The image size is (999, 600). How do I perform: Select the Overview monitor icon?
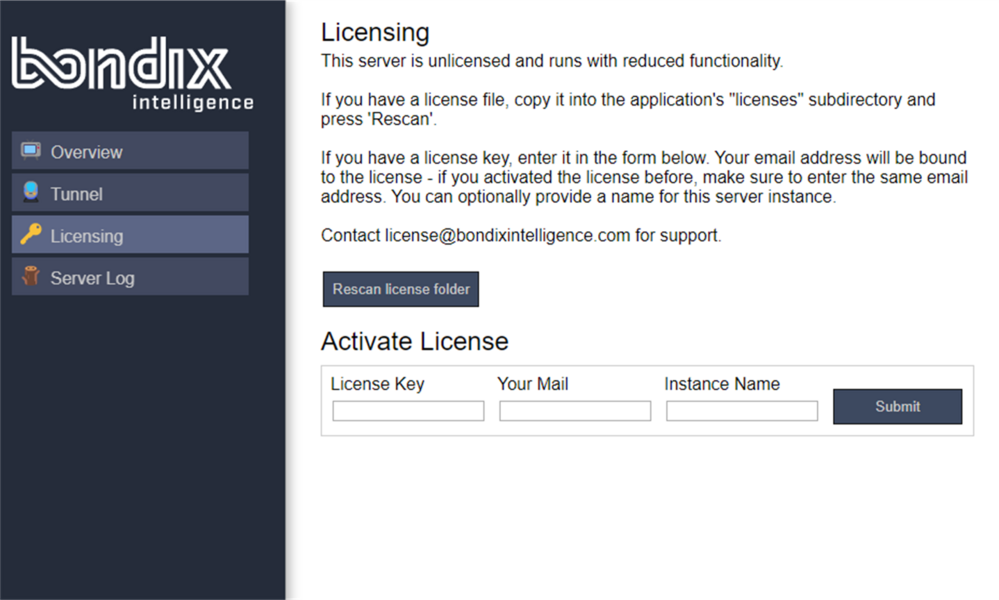click(31, 150)
